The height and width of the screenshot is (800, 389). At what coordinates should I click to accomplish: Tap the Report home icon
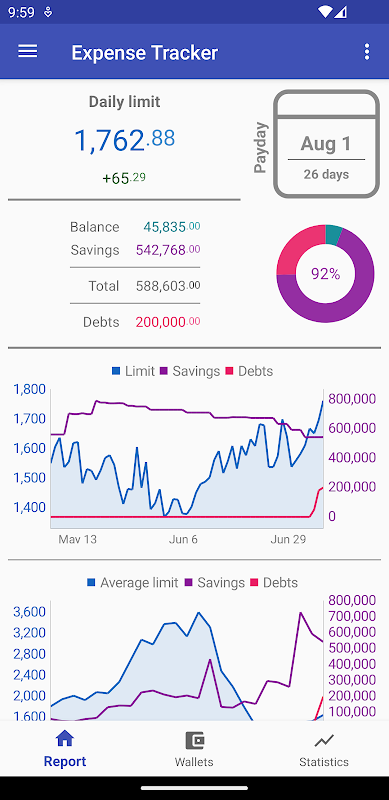(65, 738)
